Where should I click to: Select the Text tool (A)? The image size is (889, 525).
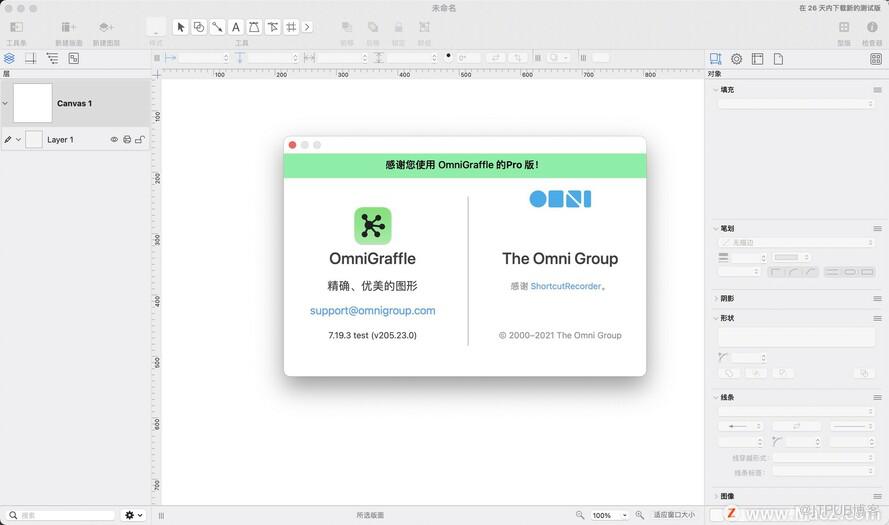coord(236,27)
